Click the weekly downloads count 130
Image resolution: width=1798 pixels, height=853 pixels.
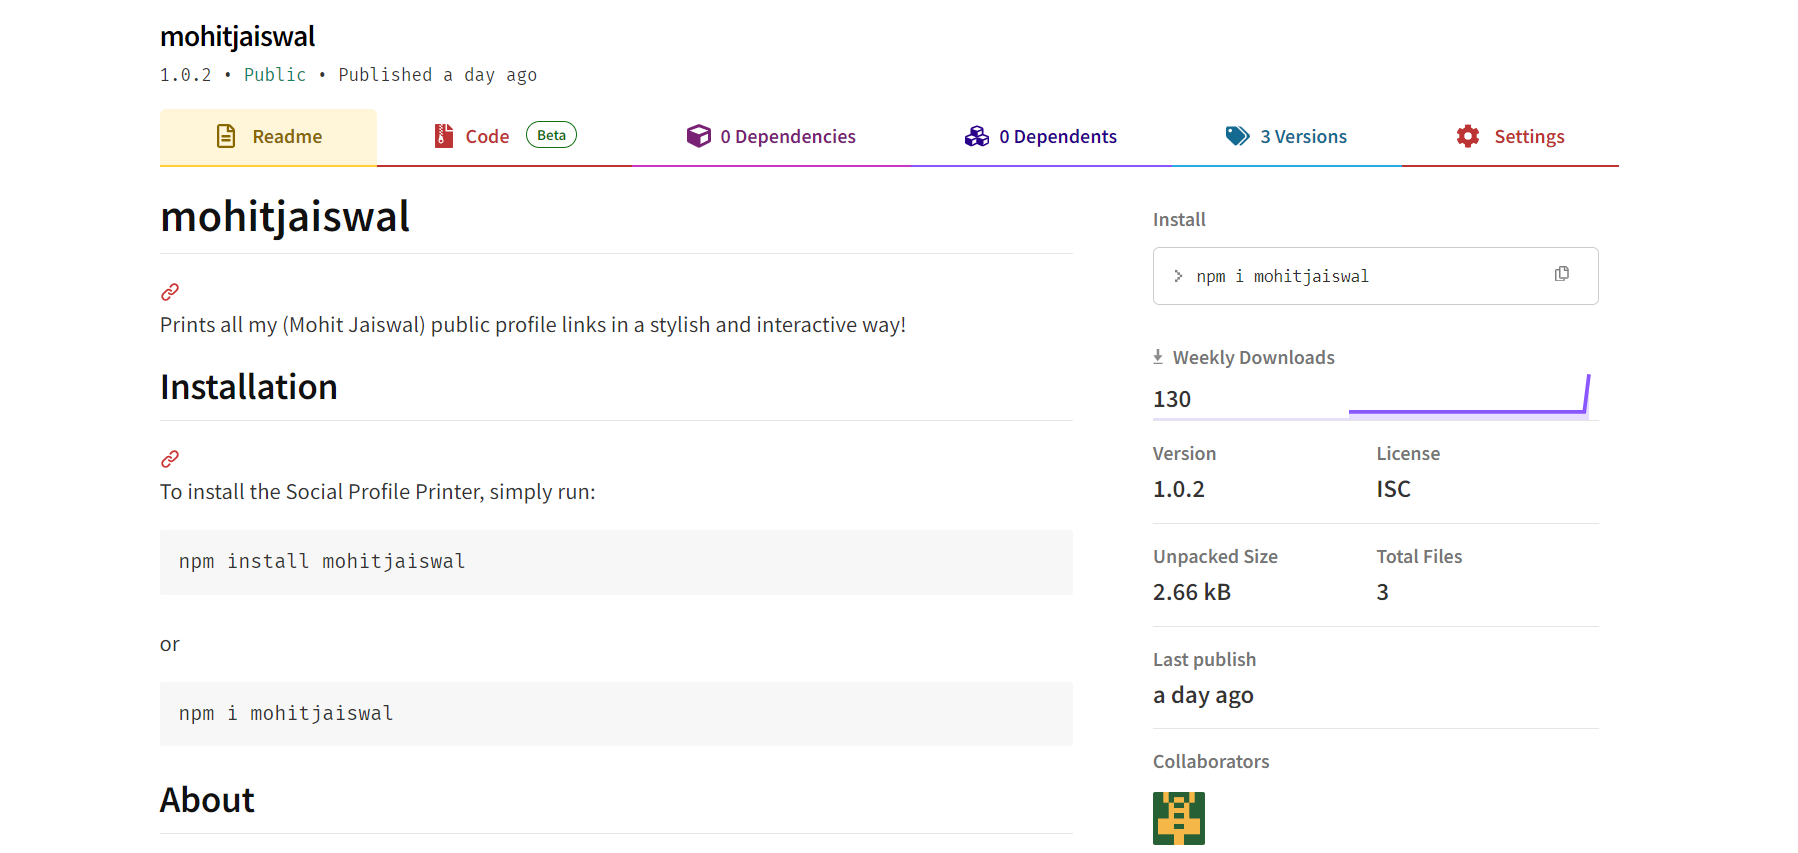click(x=1172, y=399)
